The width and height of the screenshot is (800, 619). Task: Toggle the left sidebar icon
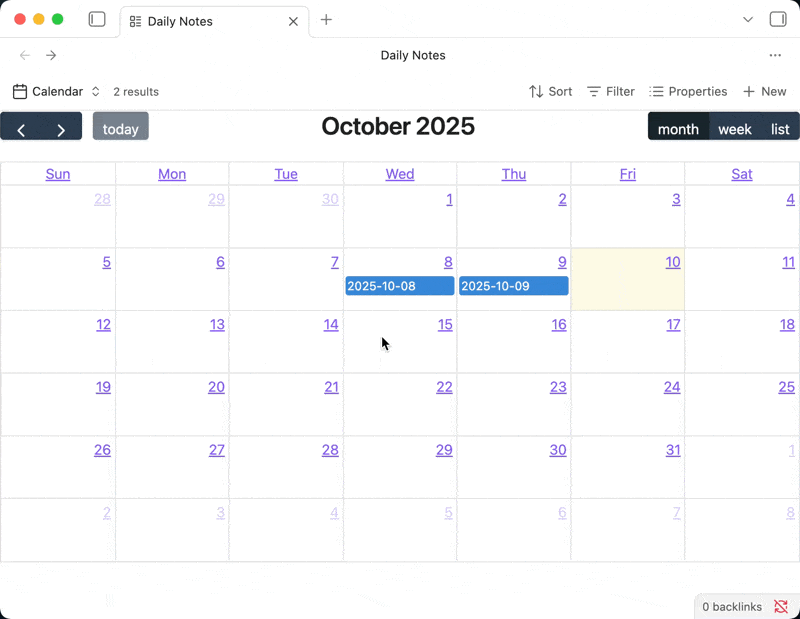(x=97, y=20)
